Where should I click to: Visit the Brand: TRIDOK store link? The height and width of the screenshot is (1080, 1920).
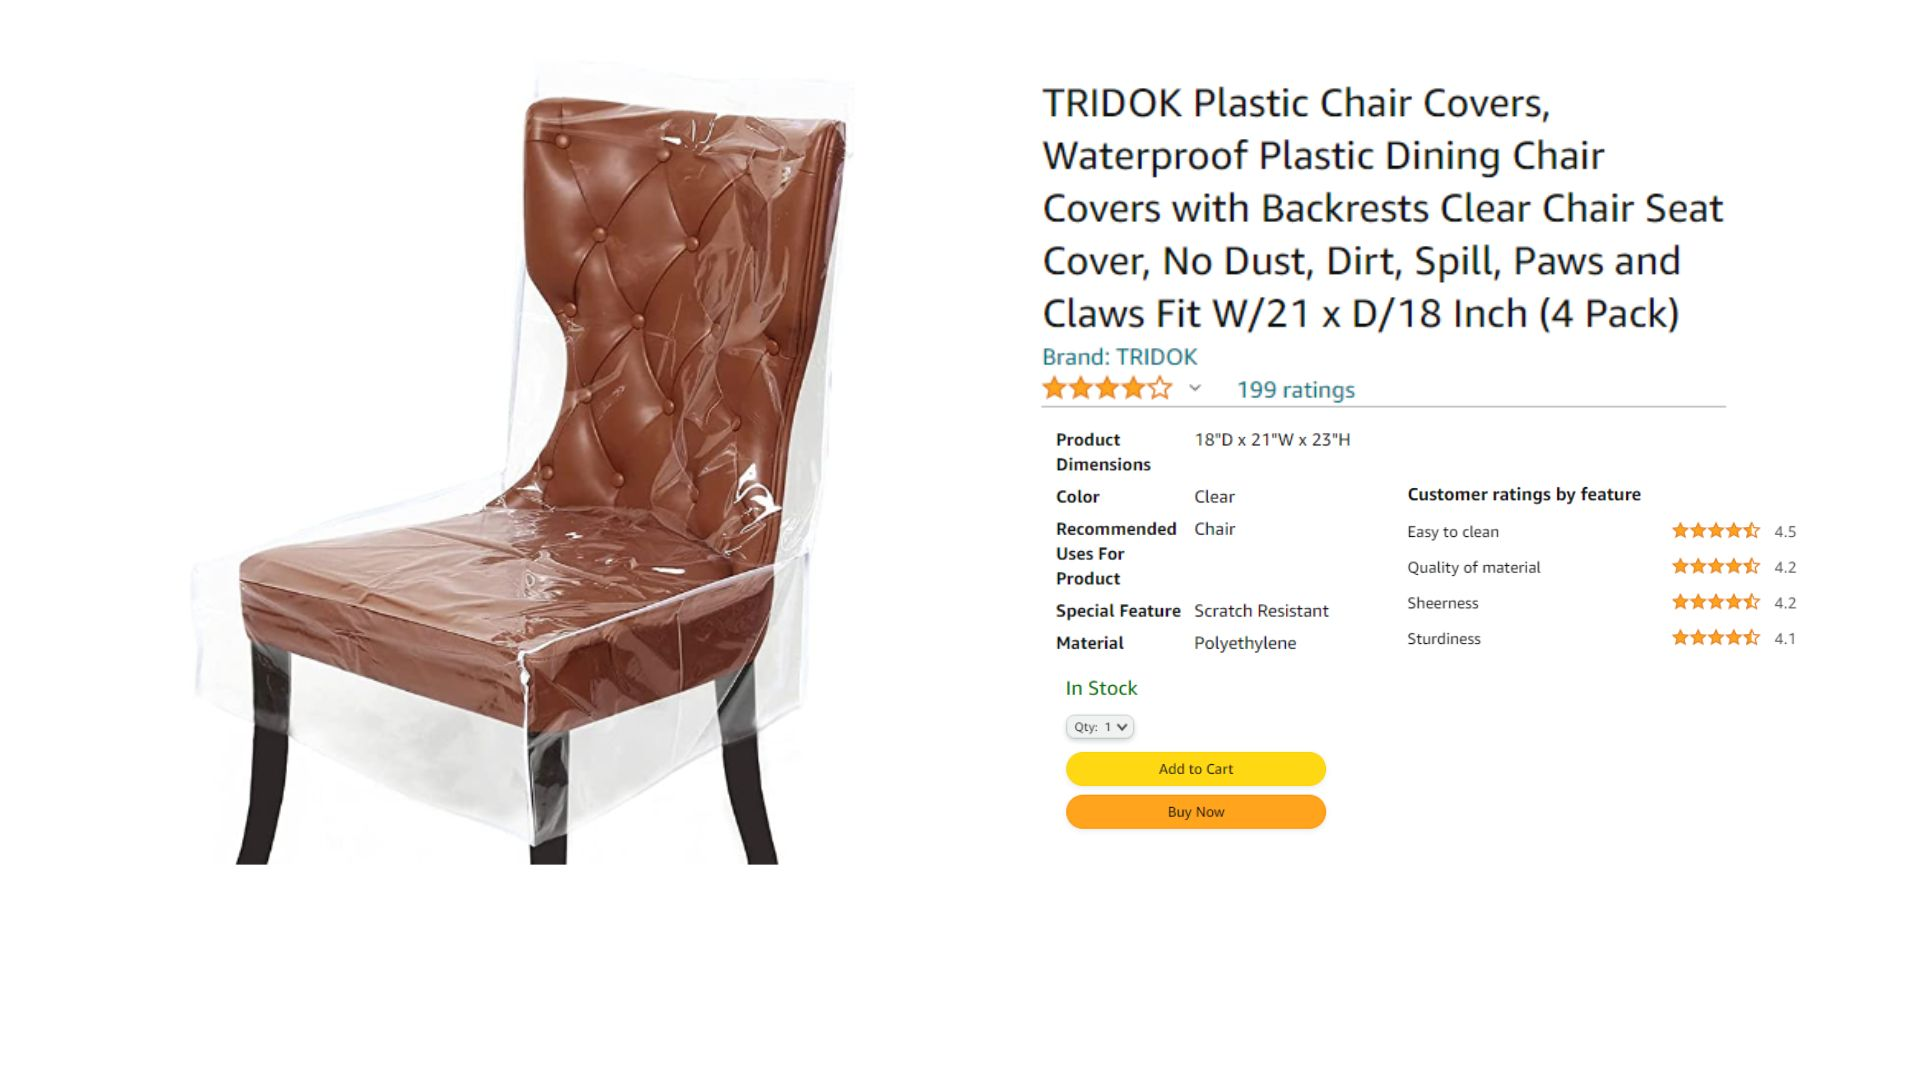(1119, 357)
